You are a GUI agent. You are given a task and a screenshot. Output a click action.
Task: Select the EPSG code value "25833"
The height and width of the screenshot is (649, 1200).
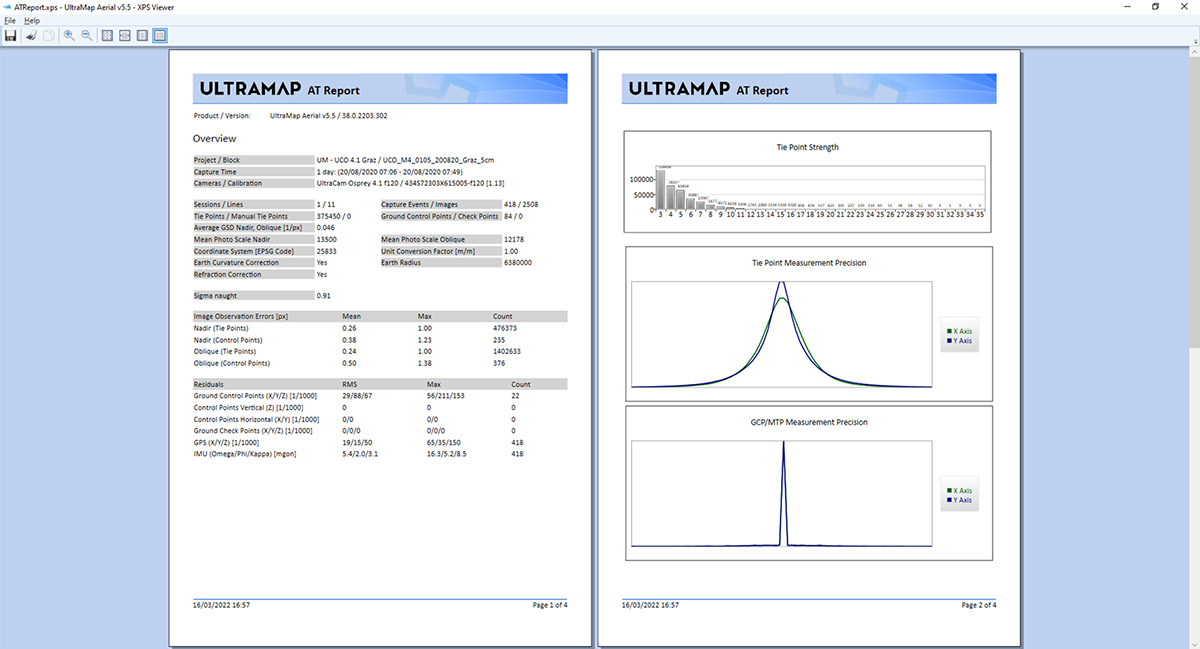click(x=326, y=251)
